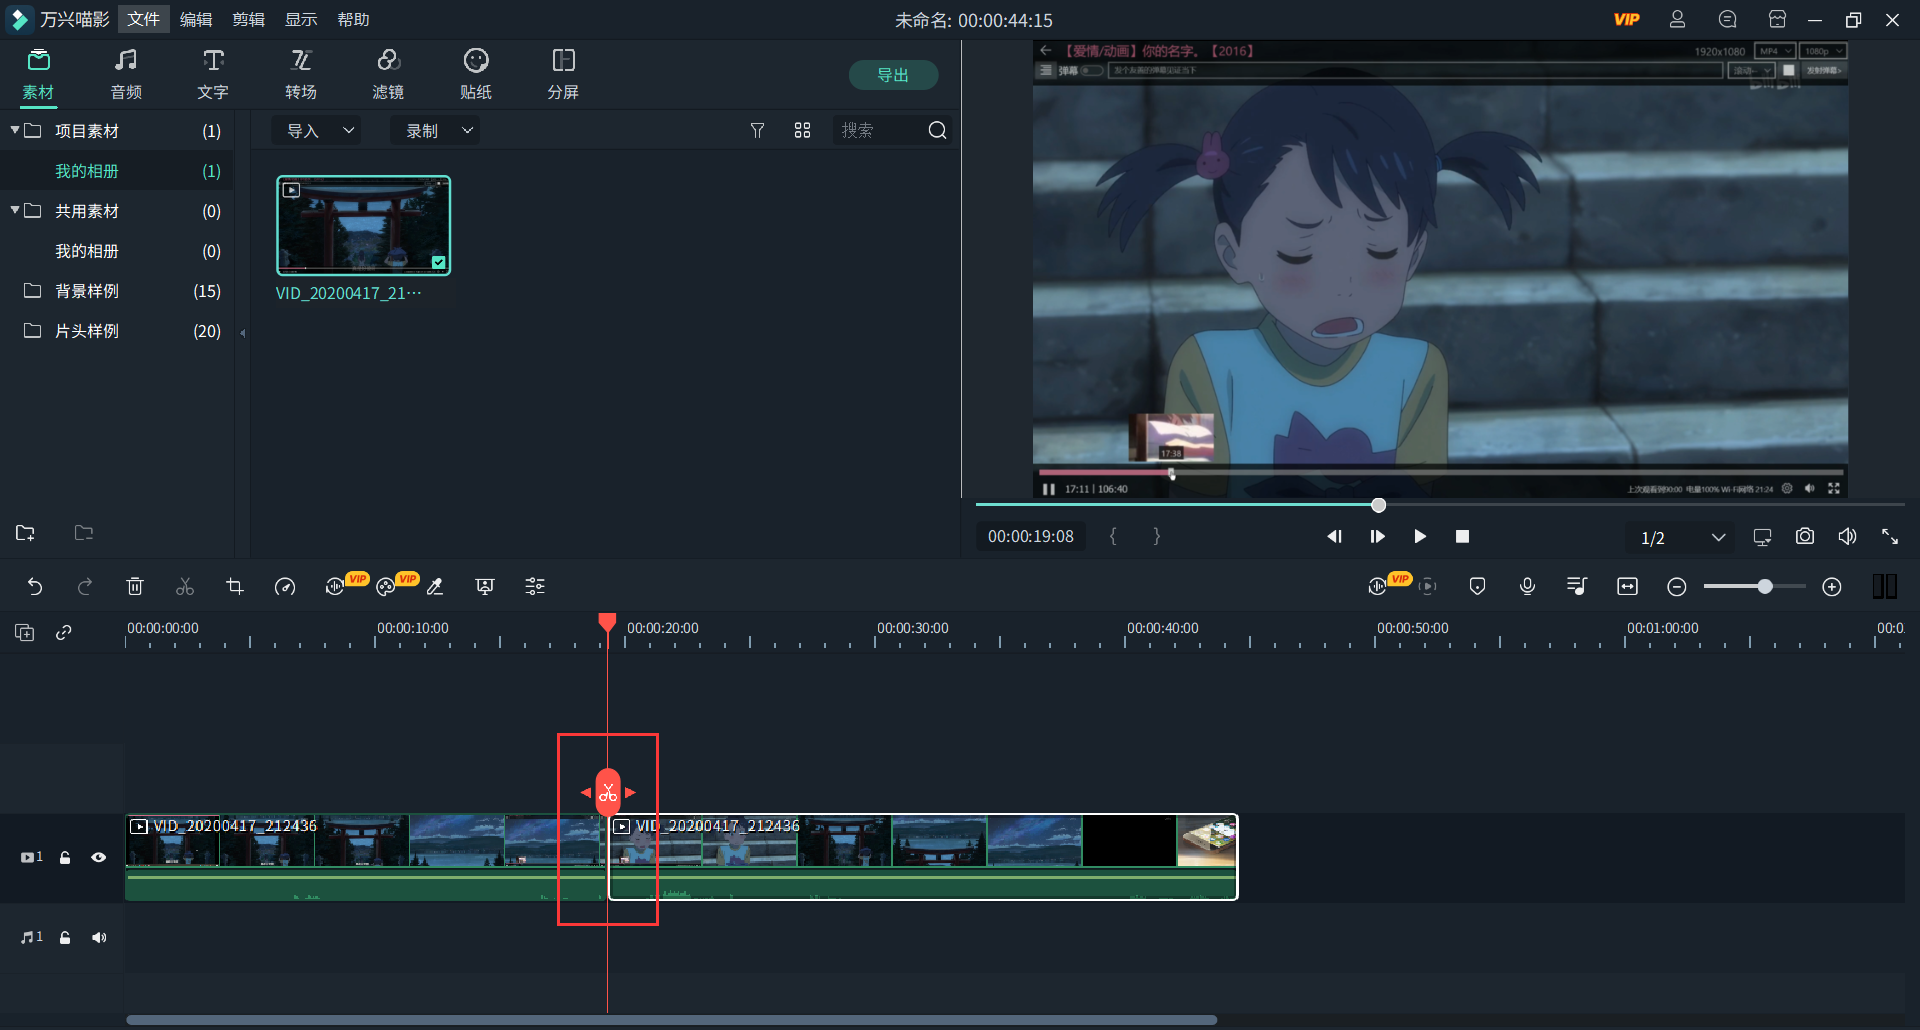Screen dimensions: 1920x1030
Task: Open the 录制 record dropdown
Action: pos(437,131)
